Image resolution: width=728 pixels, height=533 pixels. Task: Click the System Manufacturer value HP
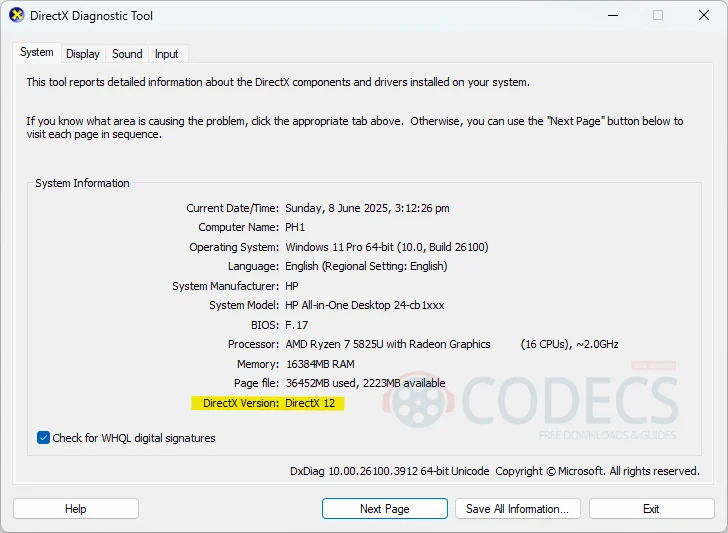(x=292, y=286)
